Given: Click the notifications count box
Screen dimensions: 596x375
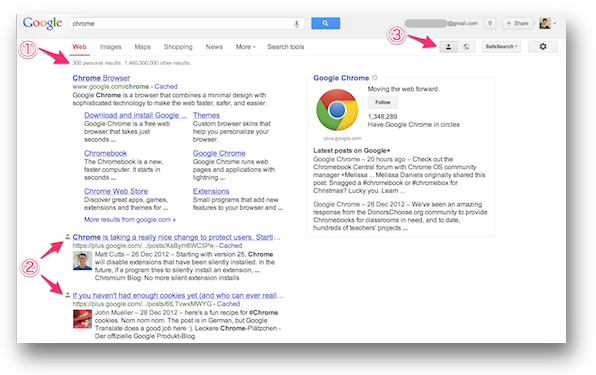Looking at the screenshot, I should pos(490,24).
